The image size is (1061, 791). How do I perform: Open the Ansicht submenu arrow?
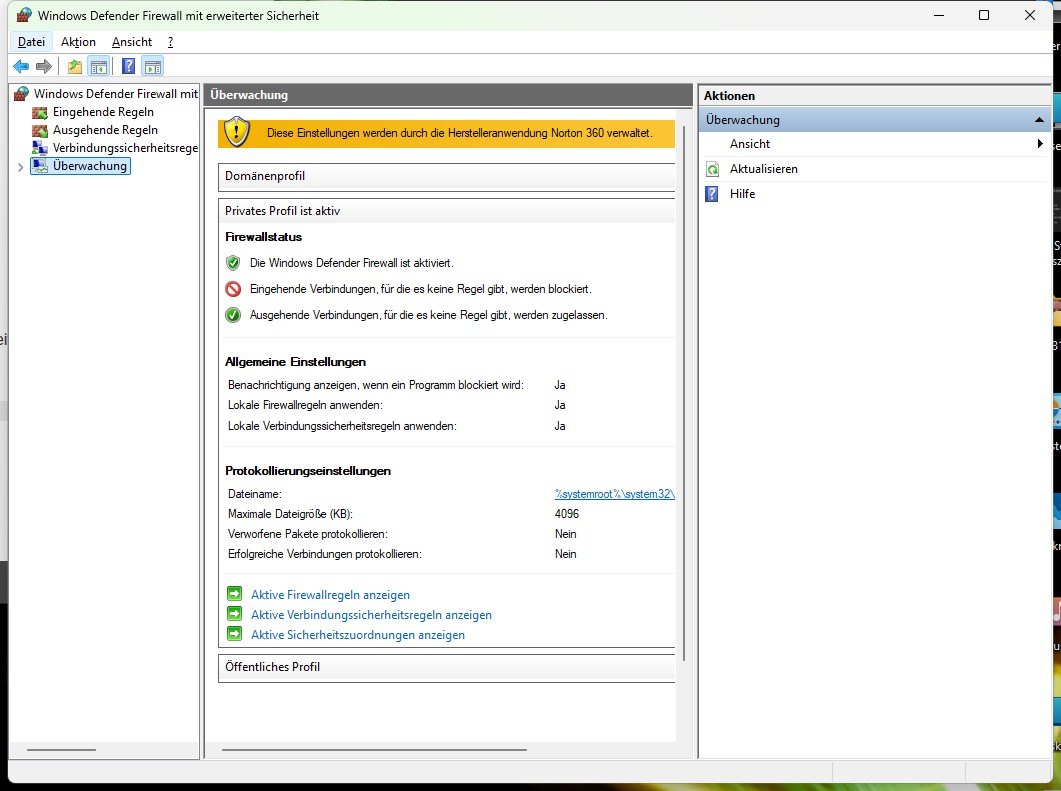pyautogui.click(x=1039, y=143)
